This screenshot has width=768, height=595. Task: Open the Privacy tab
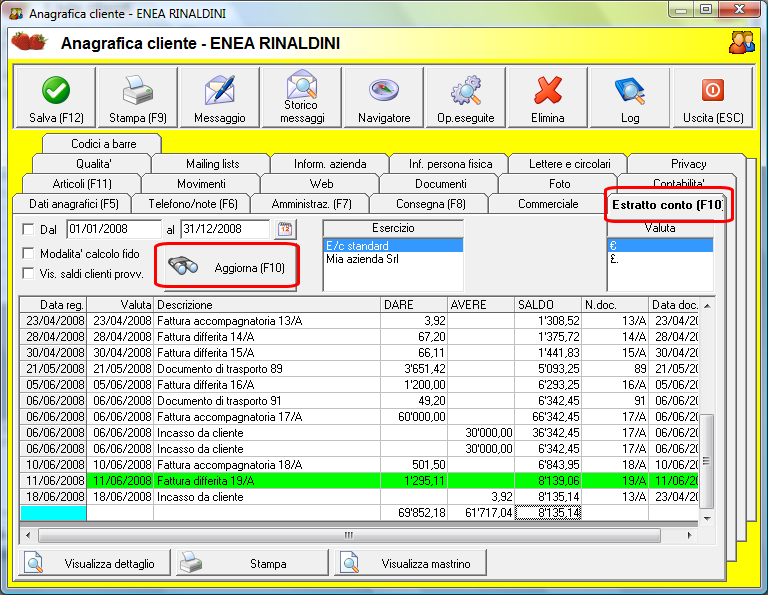tap(688, 164)
